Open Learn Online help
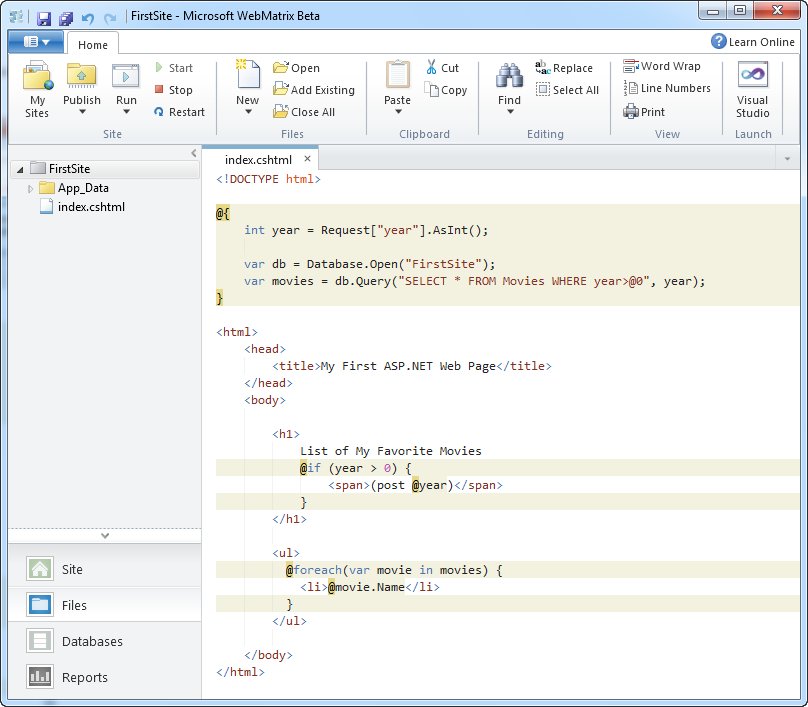Screen dimensions: 808x707 (x=753, y=42)
